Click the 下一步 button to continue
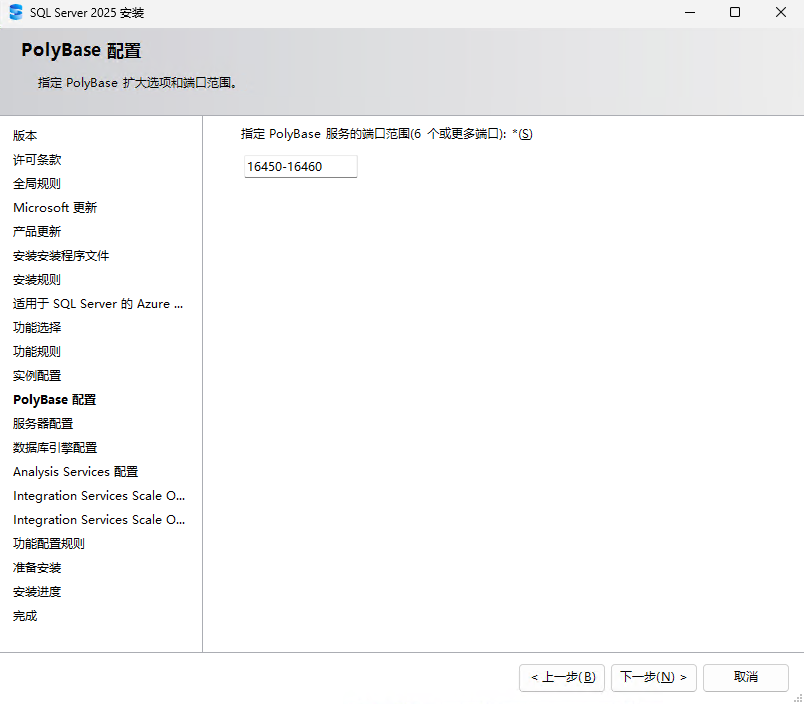804x704 pixels. click(653, 677)
